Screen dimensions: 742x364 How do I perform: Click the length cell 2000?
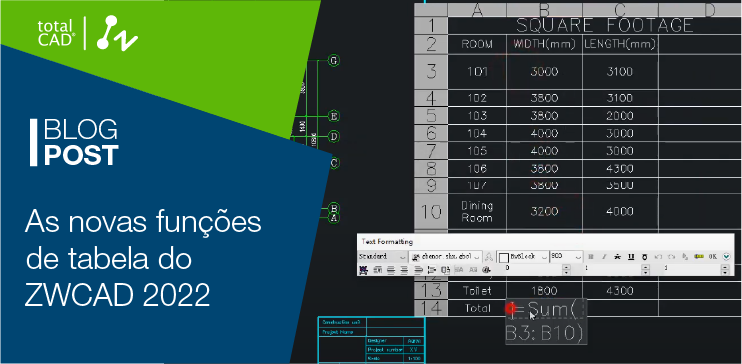(620, 116)
